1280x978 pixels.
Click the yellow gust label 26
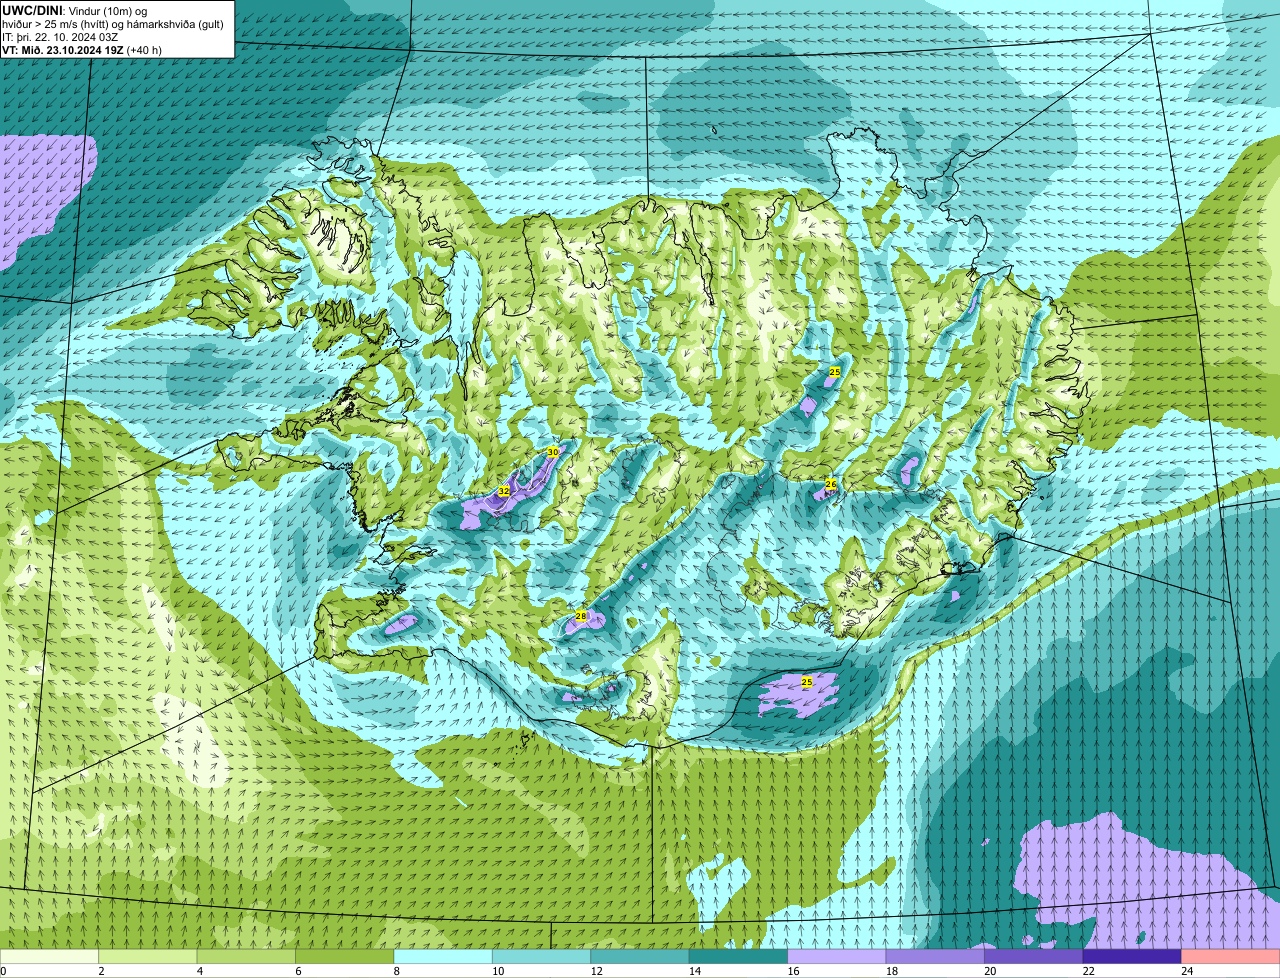(830, 484)
